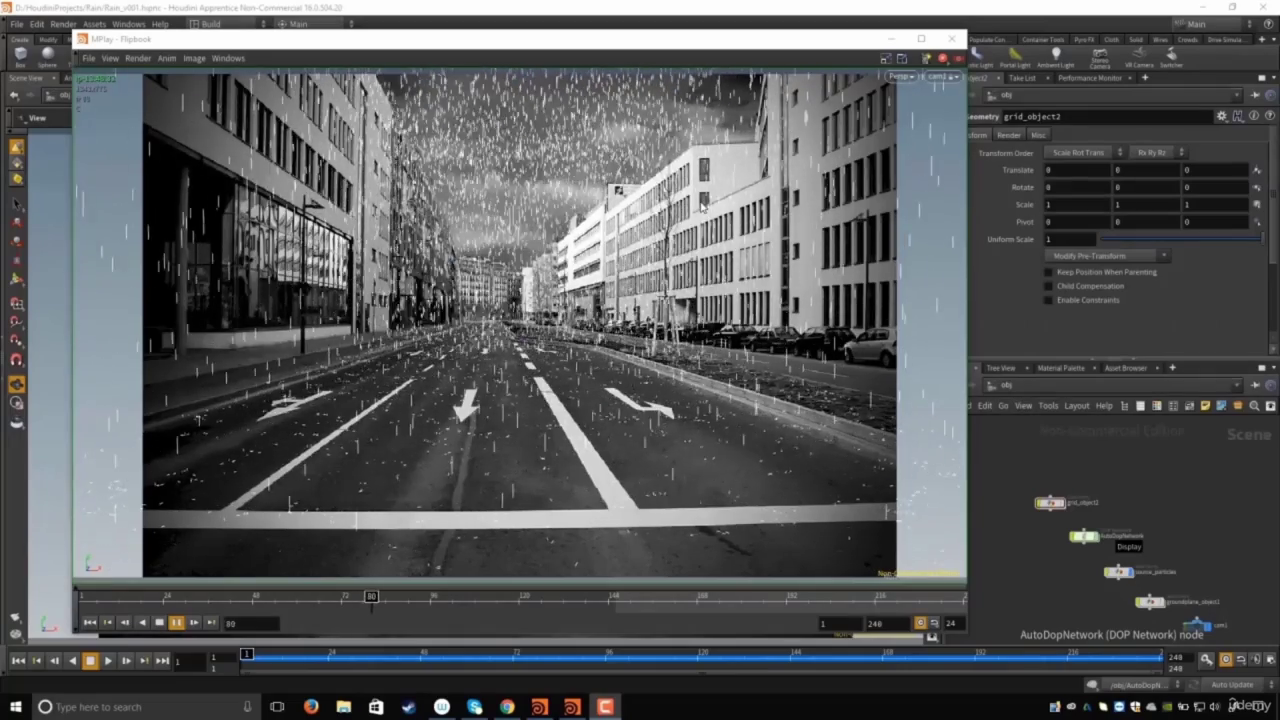The image size is (1280, 720).
Task: Open network editor Tools menu
Action: (x=1048, y=406)
